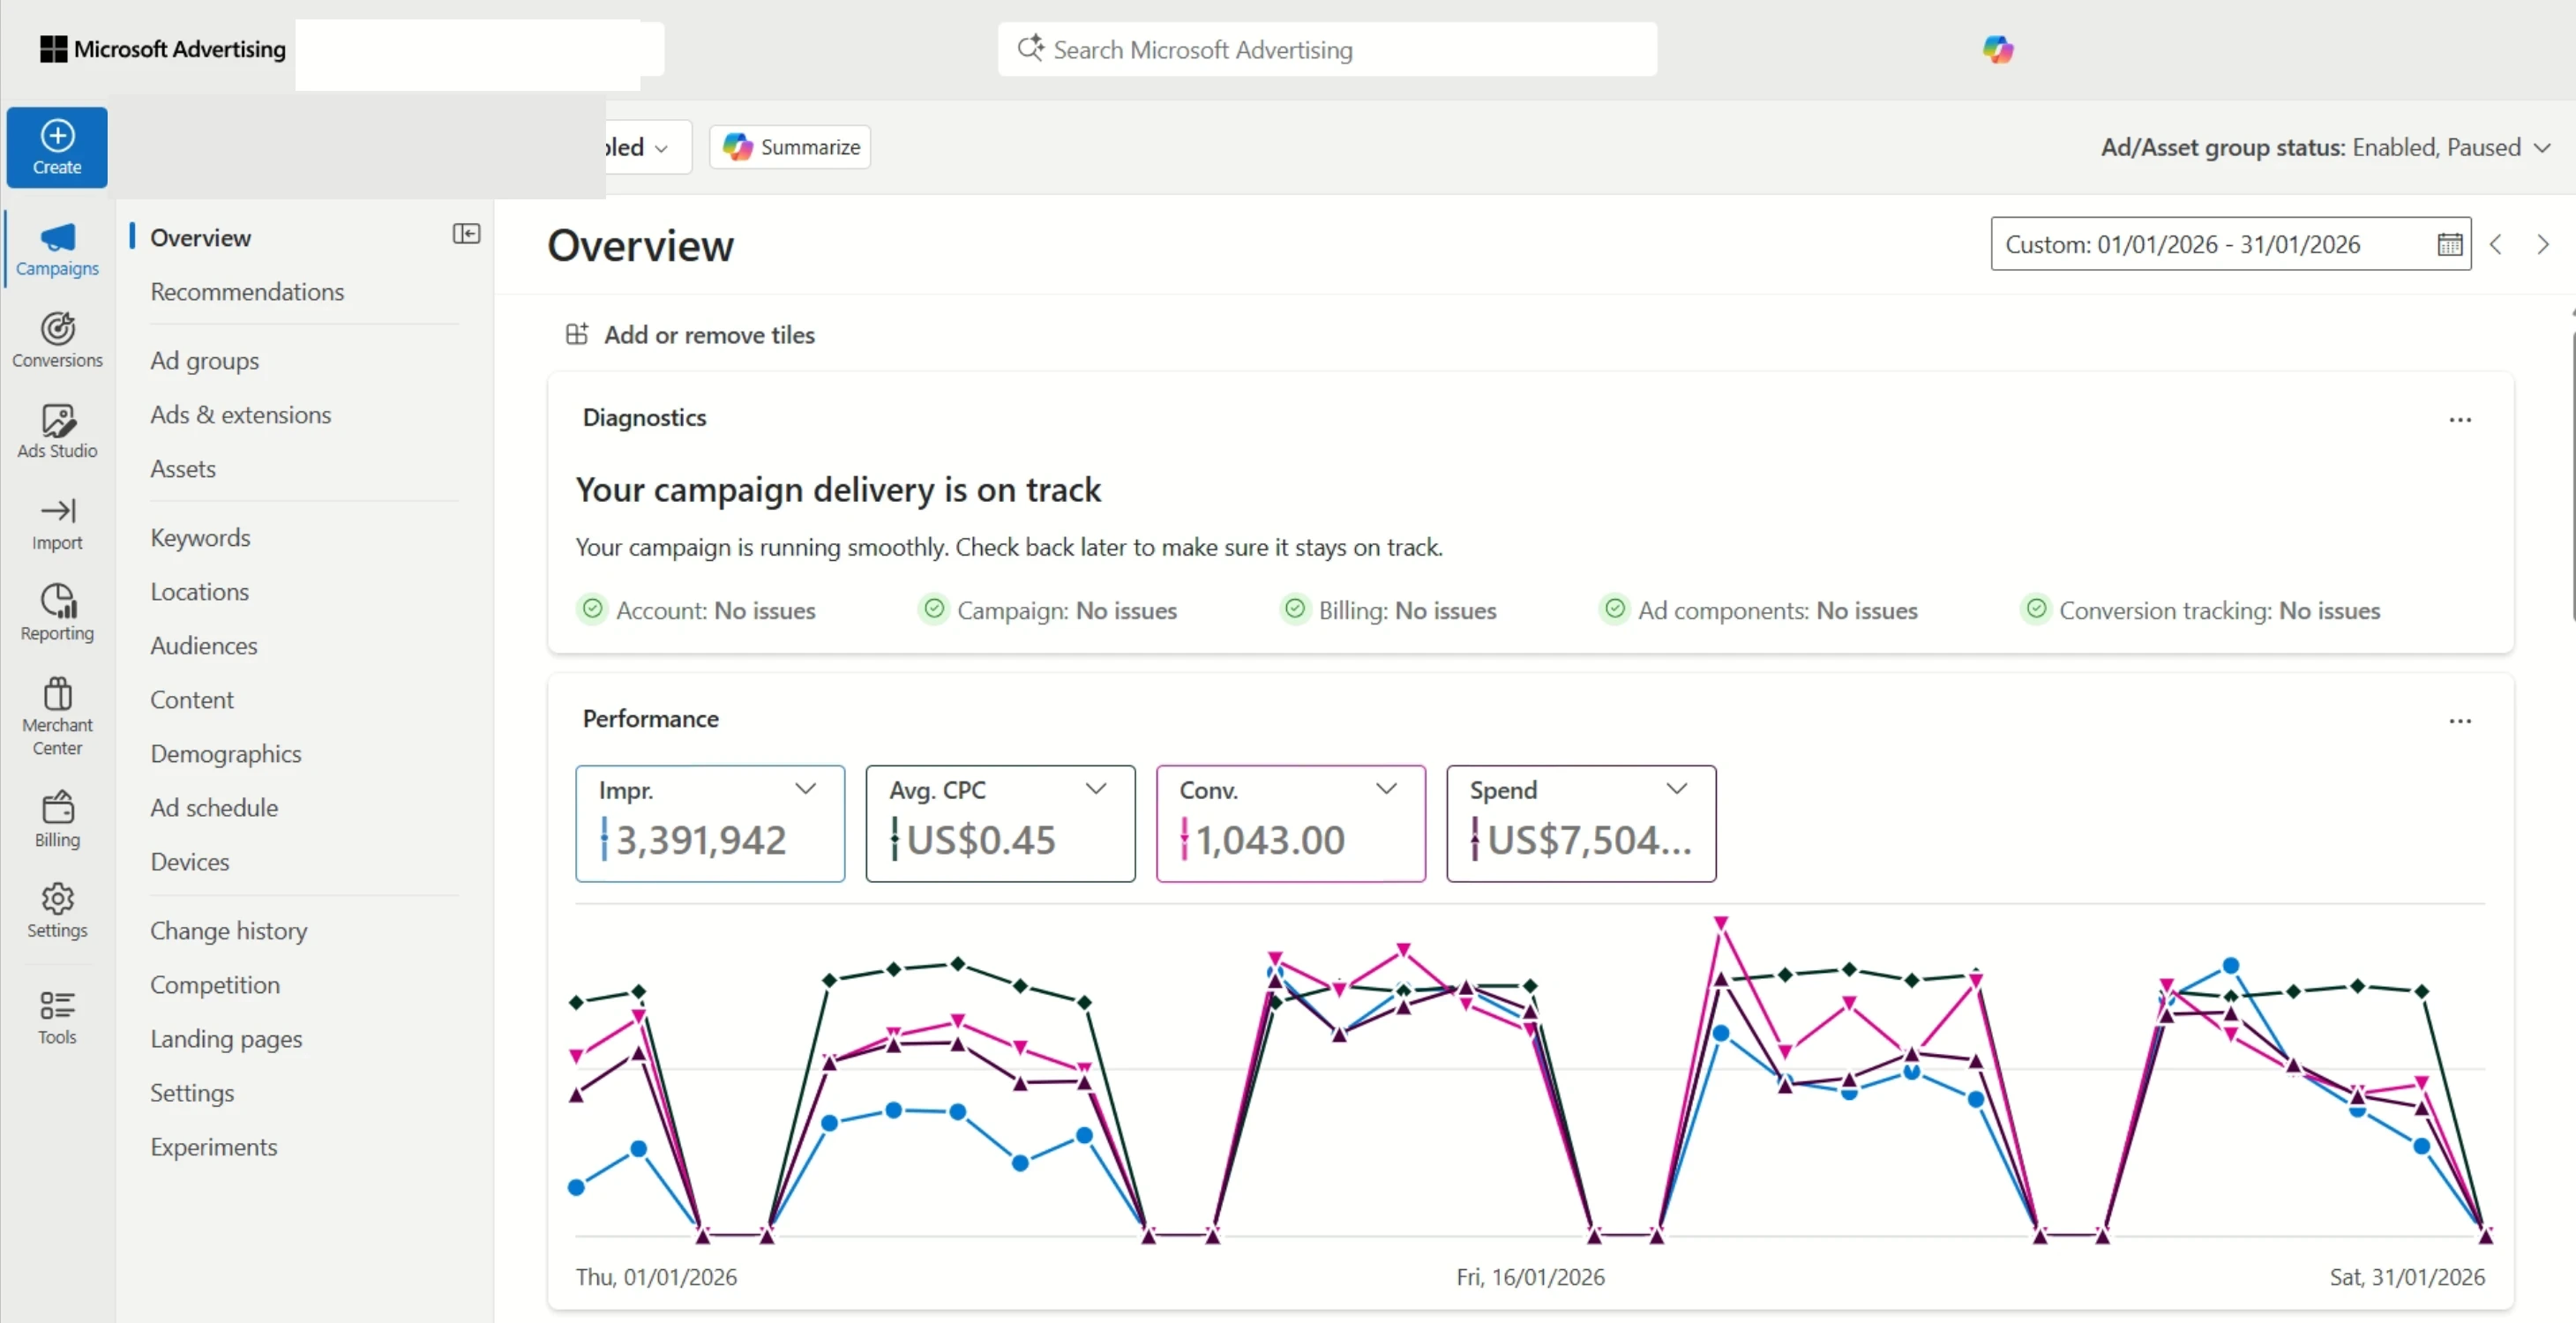Click the Search Microsoft Advertising field
The height and width of the screenshot is (1323, 2576).
coord(1326,49)
